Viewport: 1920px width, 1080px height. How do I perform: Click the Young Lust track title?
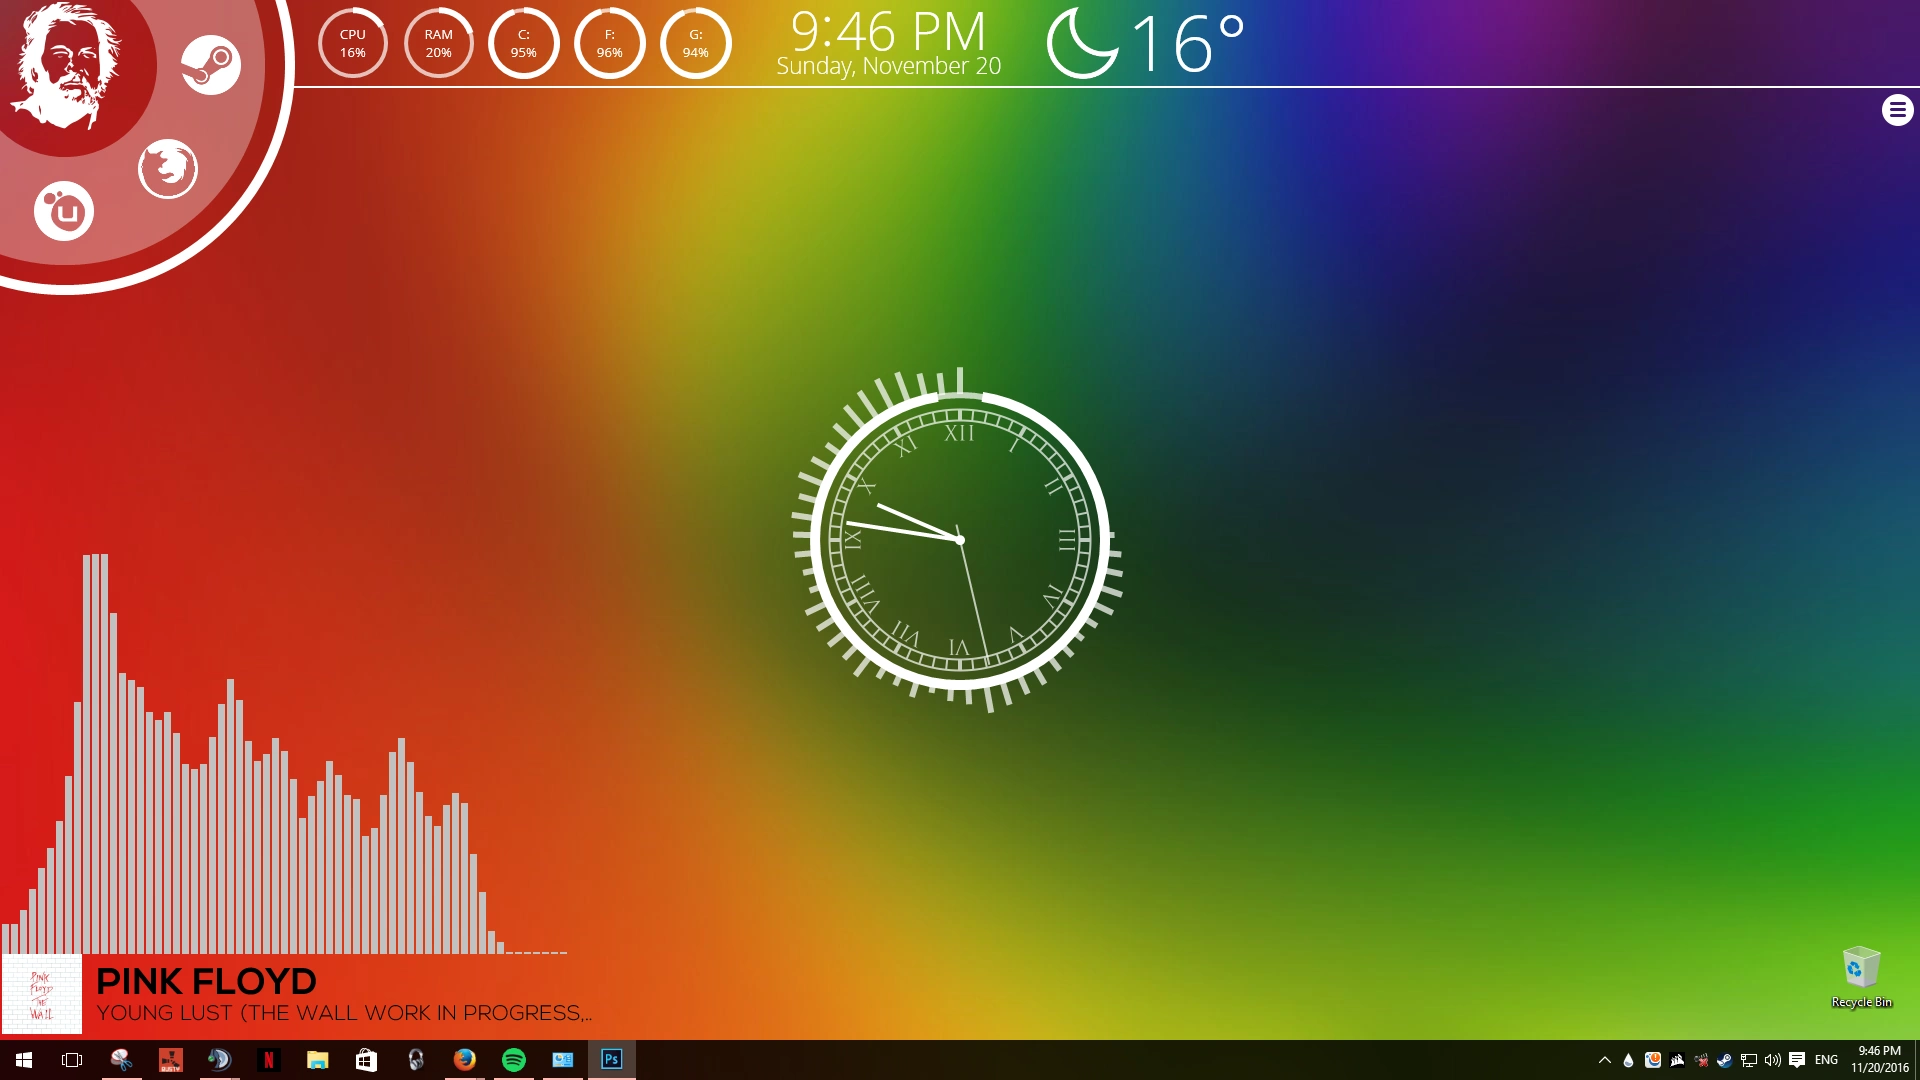pos(344,1013)
